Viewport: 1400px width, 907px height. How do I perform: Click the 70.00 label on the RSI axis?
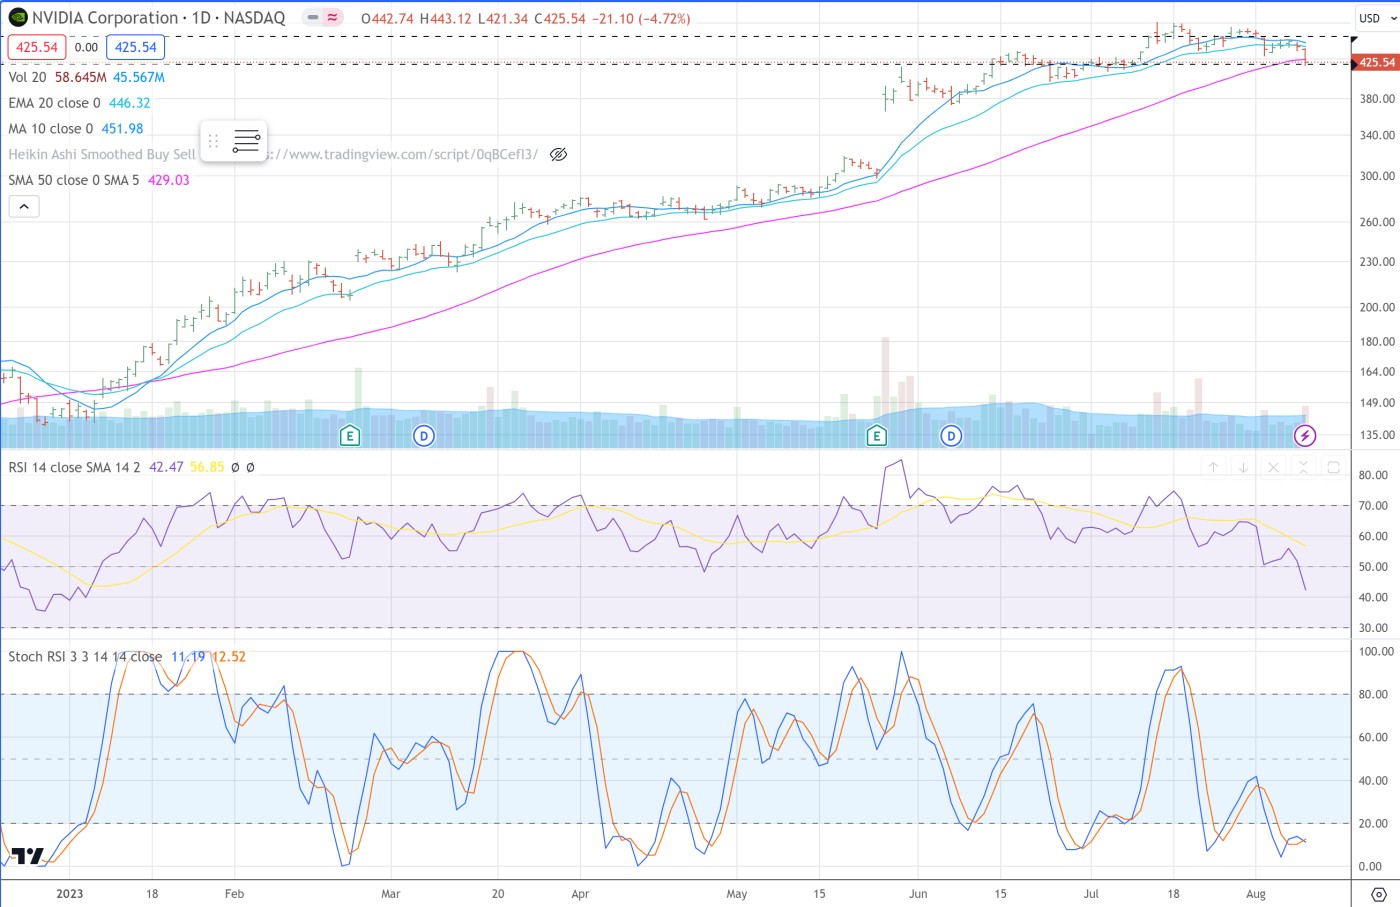pyautogui.click(x=1373, y=506)
